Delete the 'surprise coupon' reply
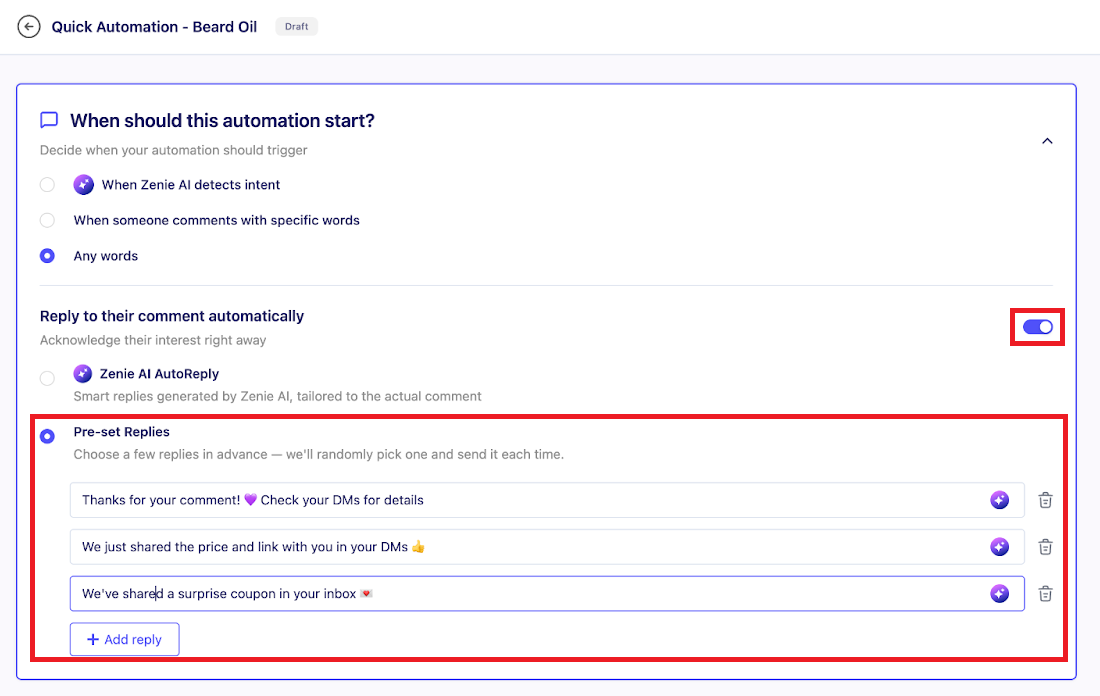This screenshot has width=1100, height=696. (1045, 594)
